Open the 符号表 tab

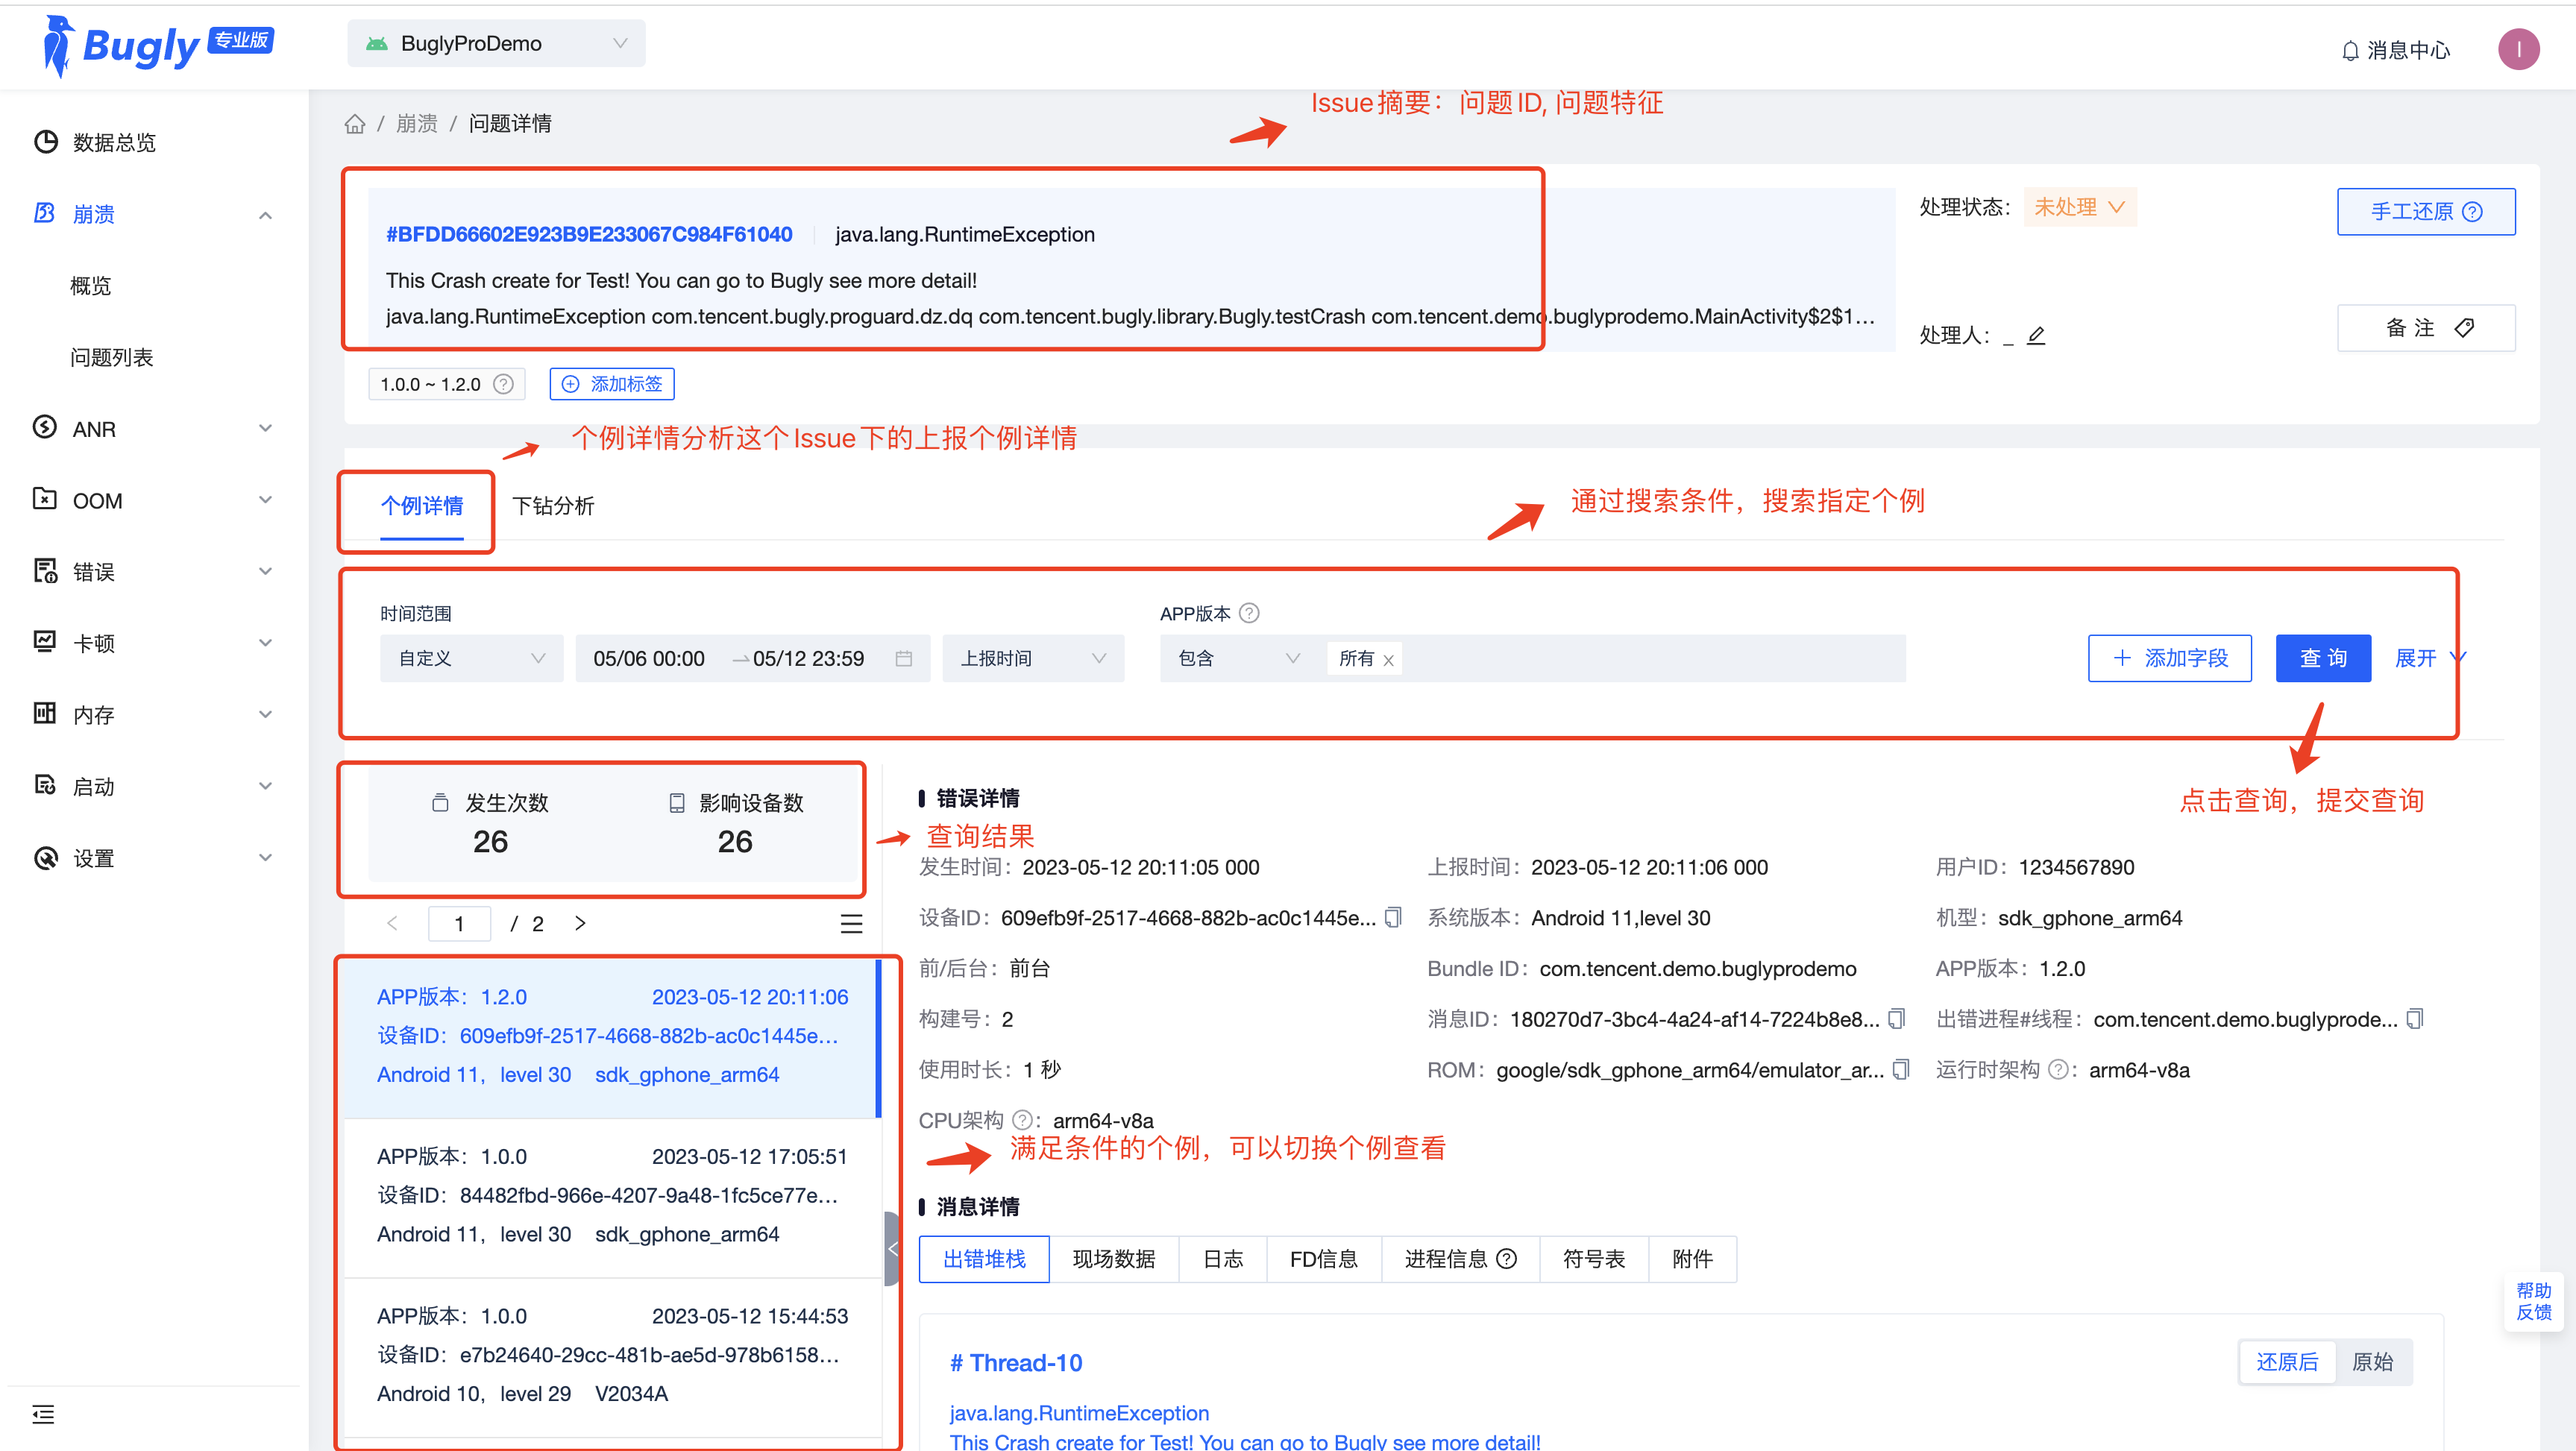pyautogui.click(x=1593, y=1259)
